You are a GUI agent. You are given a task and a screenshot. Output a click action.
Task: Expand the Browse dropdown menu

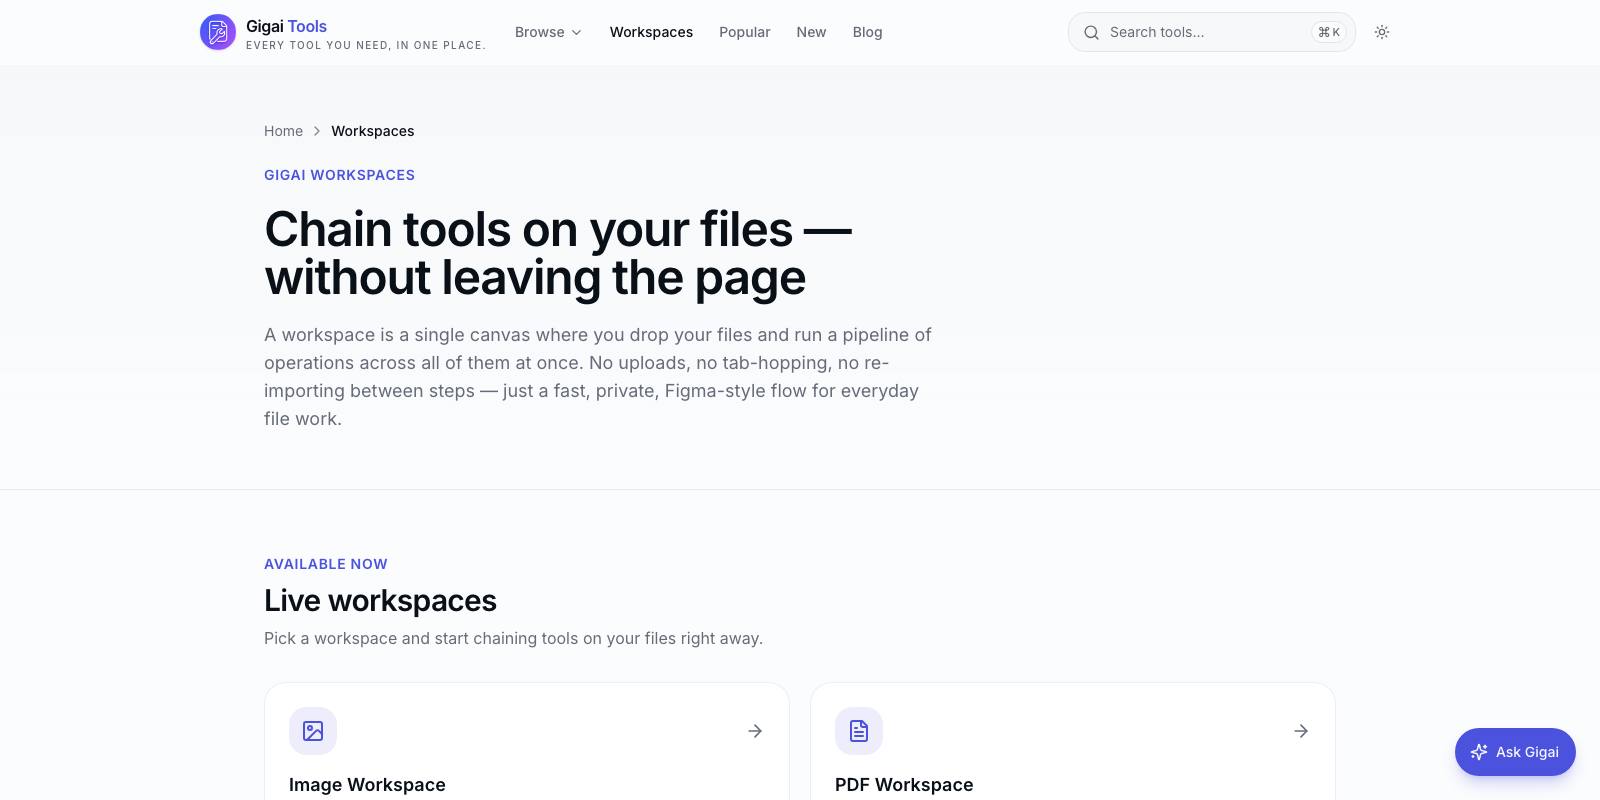click(x=548, y=32)
